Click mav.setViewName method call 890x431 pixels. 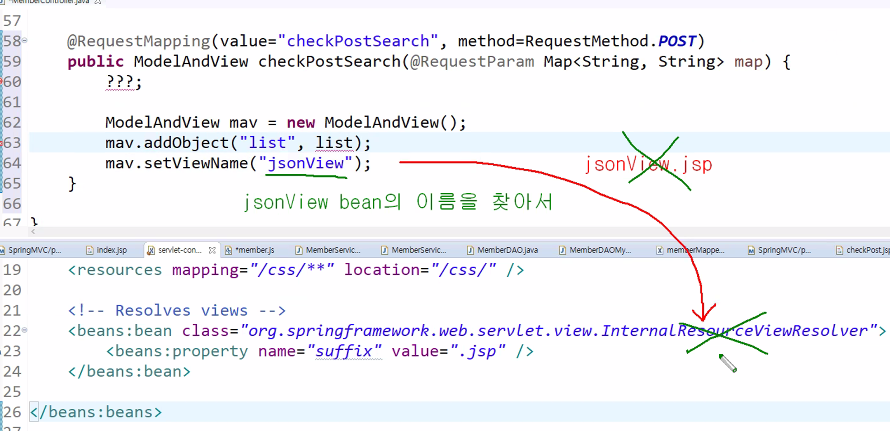(177, 163)
